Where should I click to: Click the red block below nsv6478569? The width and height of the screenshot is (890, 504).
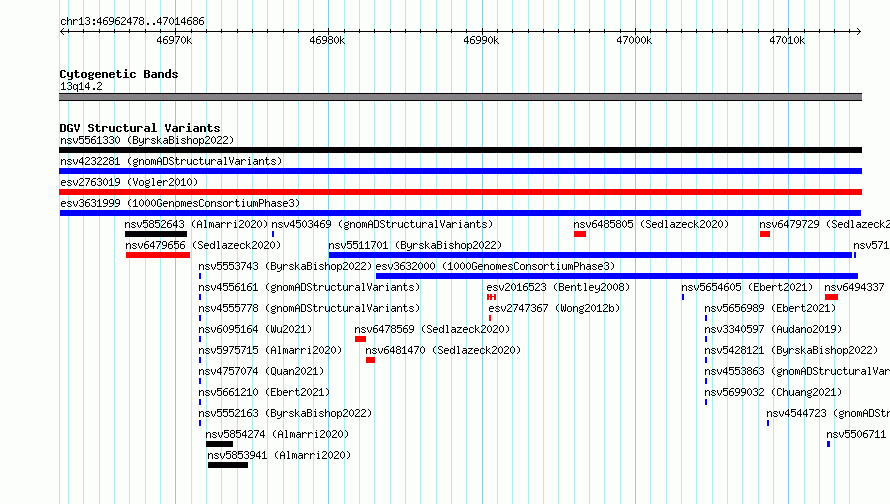click(x=360, y=339)
